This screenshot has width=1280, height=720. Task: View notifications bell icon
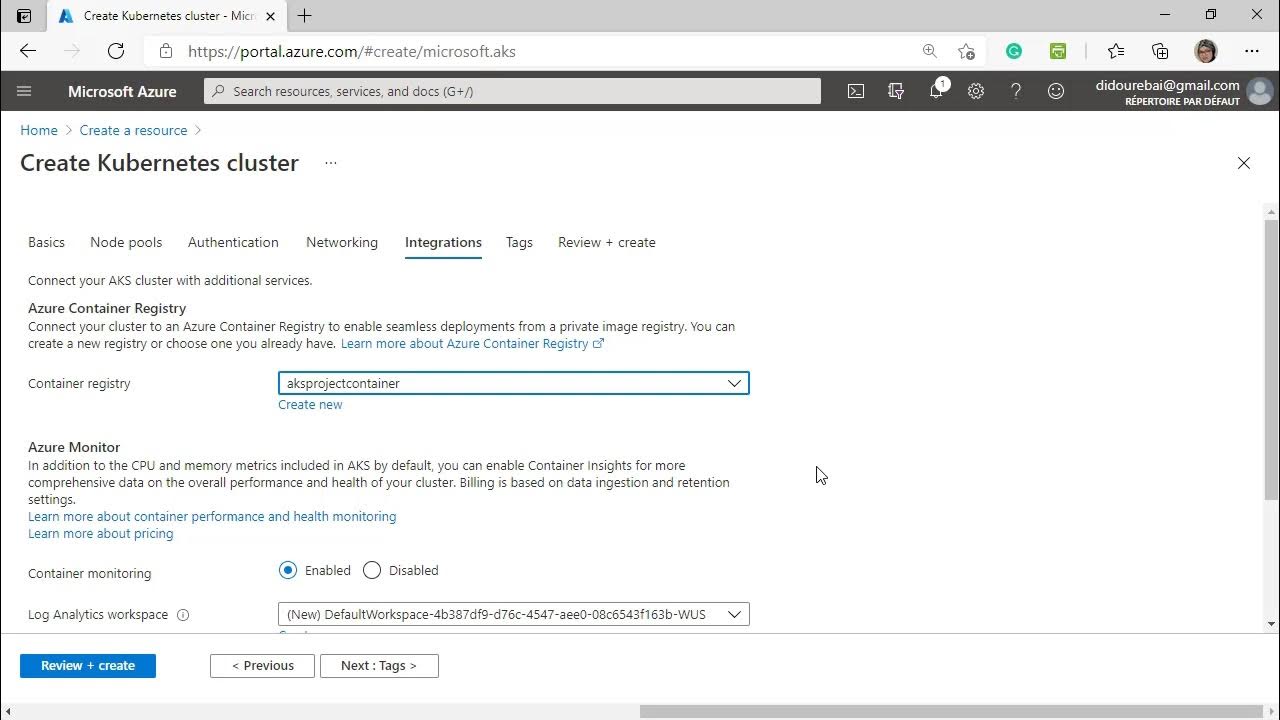937,91
